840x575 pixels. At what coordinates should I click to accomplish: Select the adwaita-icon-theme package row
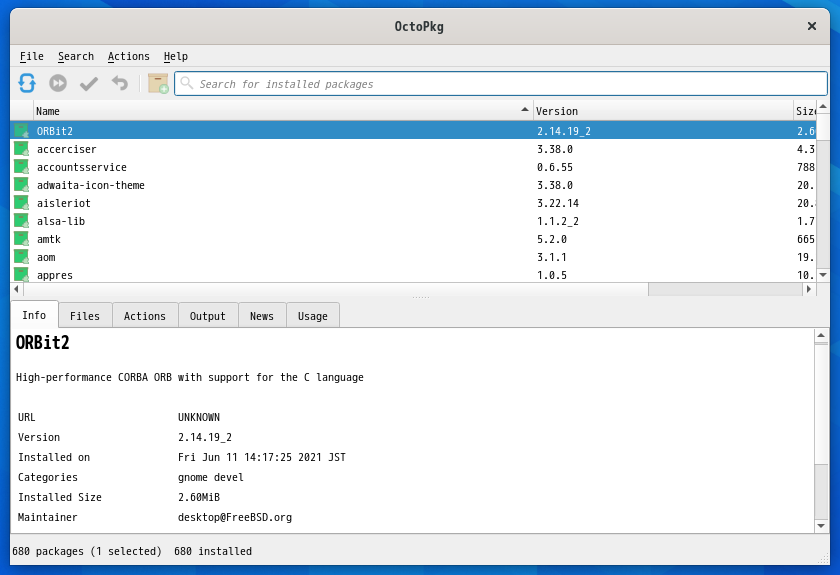click(x=413, y=184)
